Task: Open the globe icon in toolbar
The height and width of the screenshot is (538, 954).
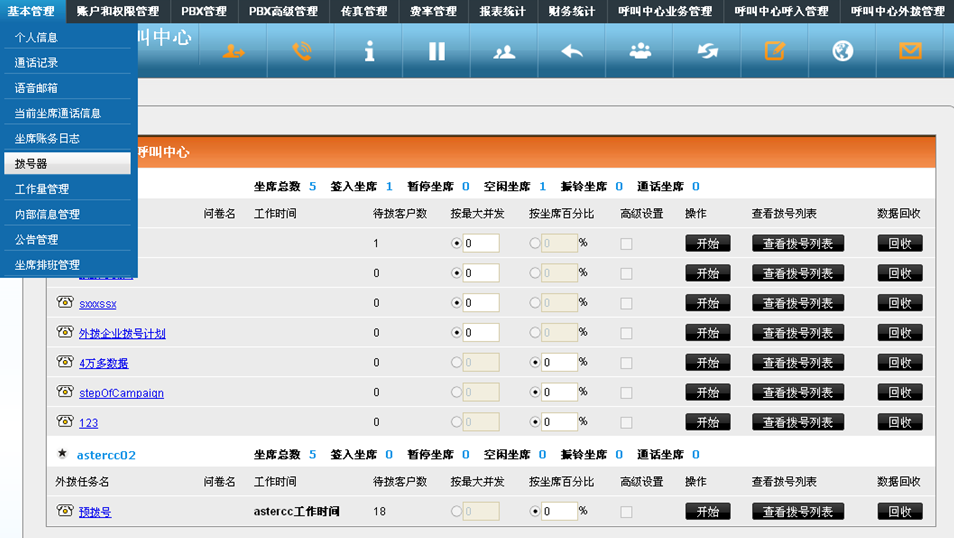Action: click(x=843, y=51)
